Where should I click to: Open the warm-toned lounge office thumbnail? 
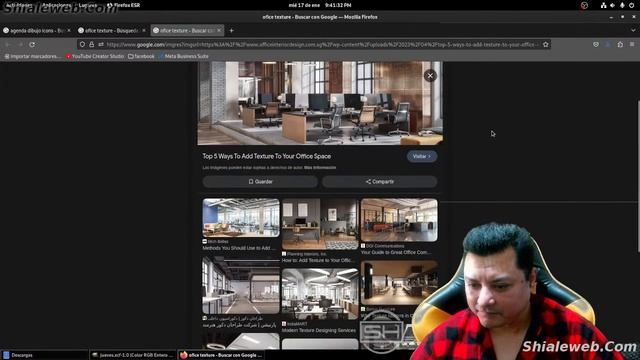(399, 283)
